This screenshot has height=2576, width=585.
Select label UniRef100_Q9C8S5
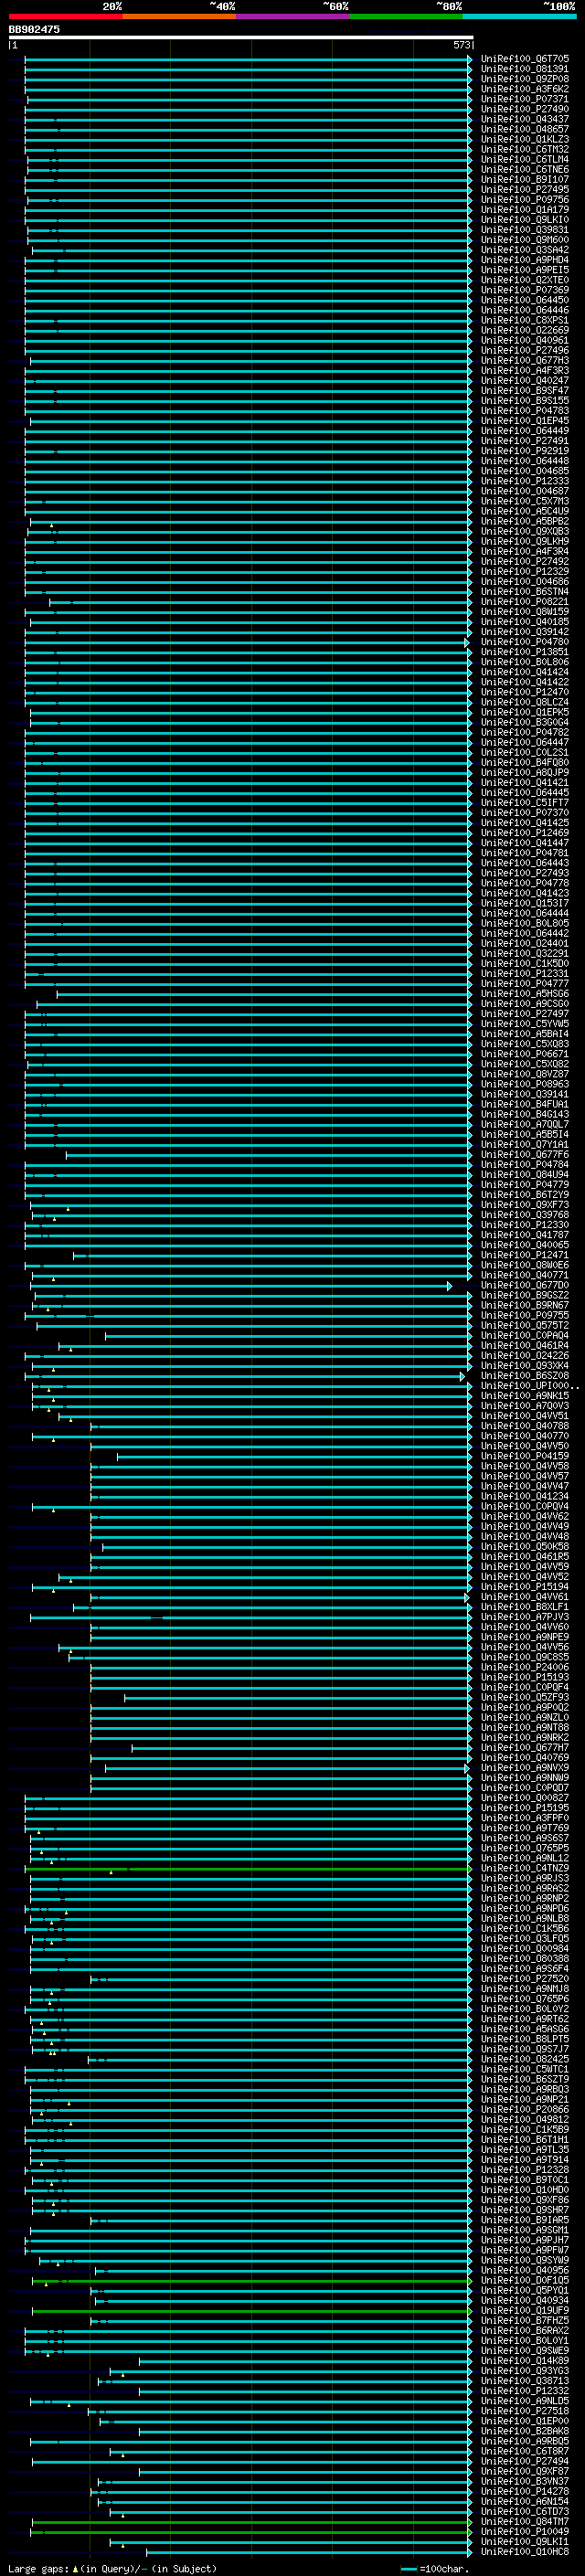click(x=525, y=1656)
